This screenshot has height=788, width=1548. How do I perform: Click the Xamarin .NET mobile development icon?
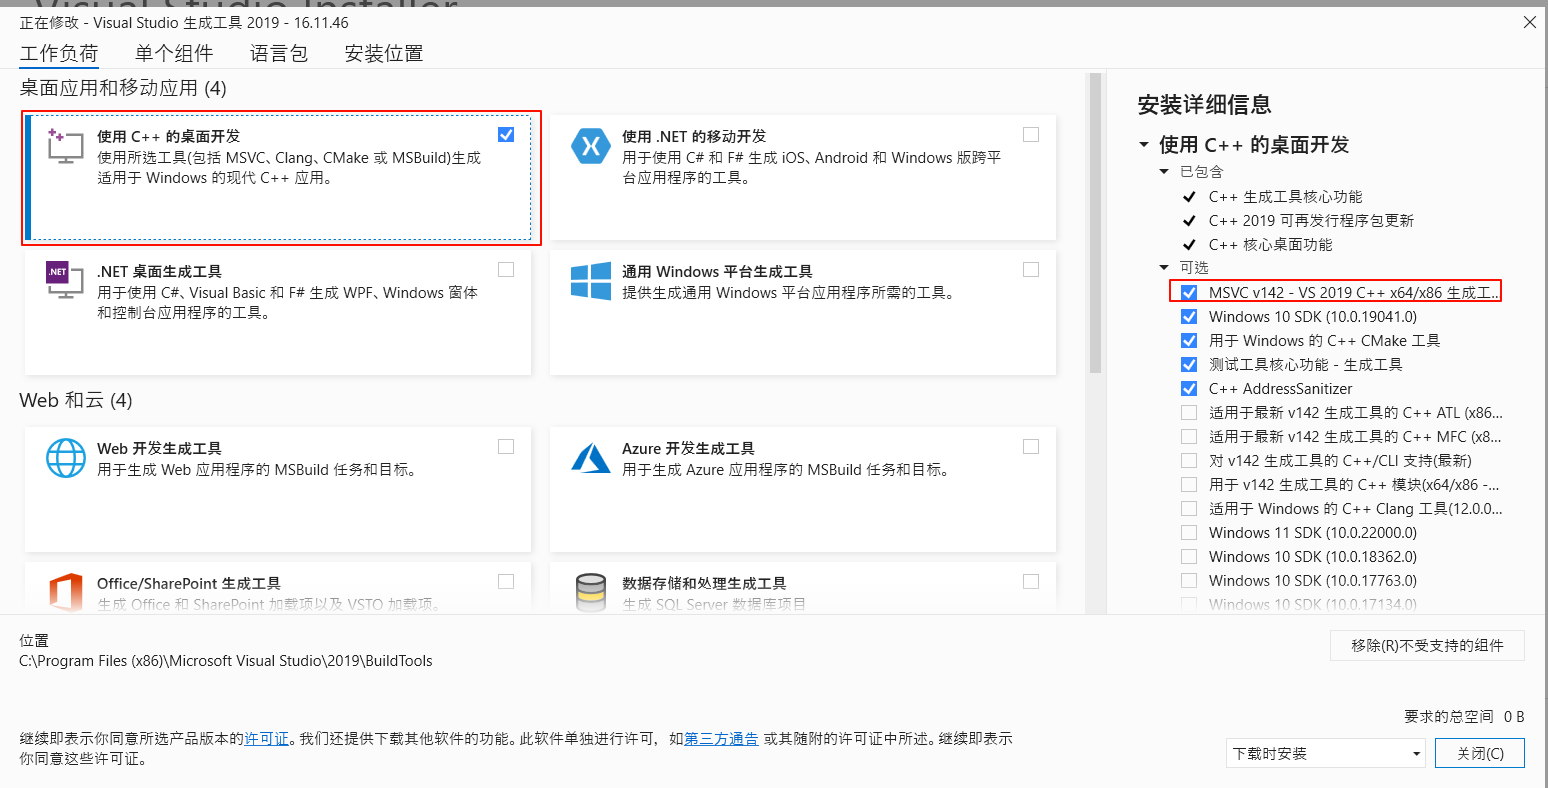pyautogui.click(x=590, y=147)
